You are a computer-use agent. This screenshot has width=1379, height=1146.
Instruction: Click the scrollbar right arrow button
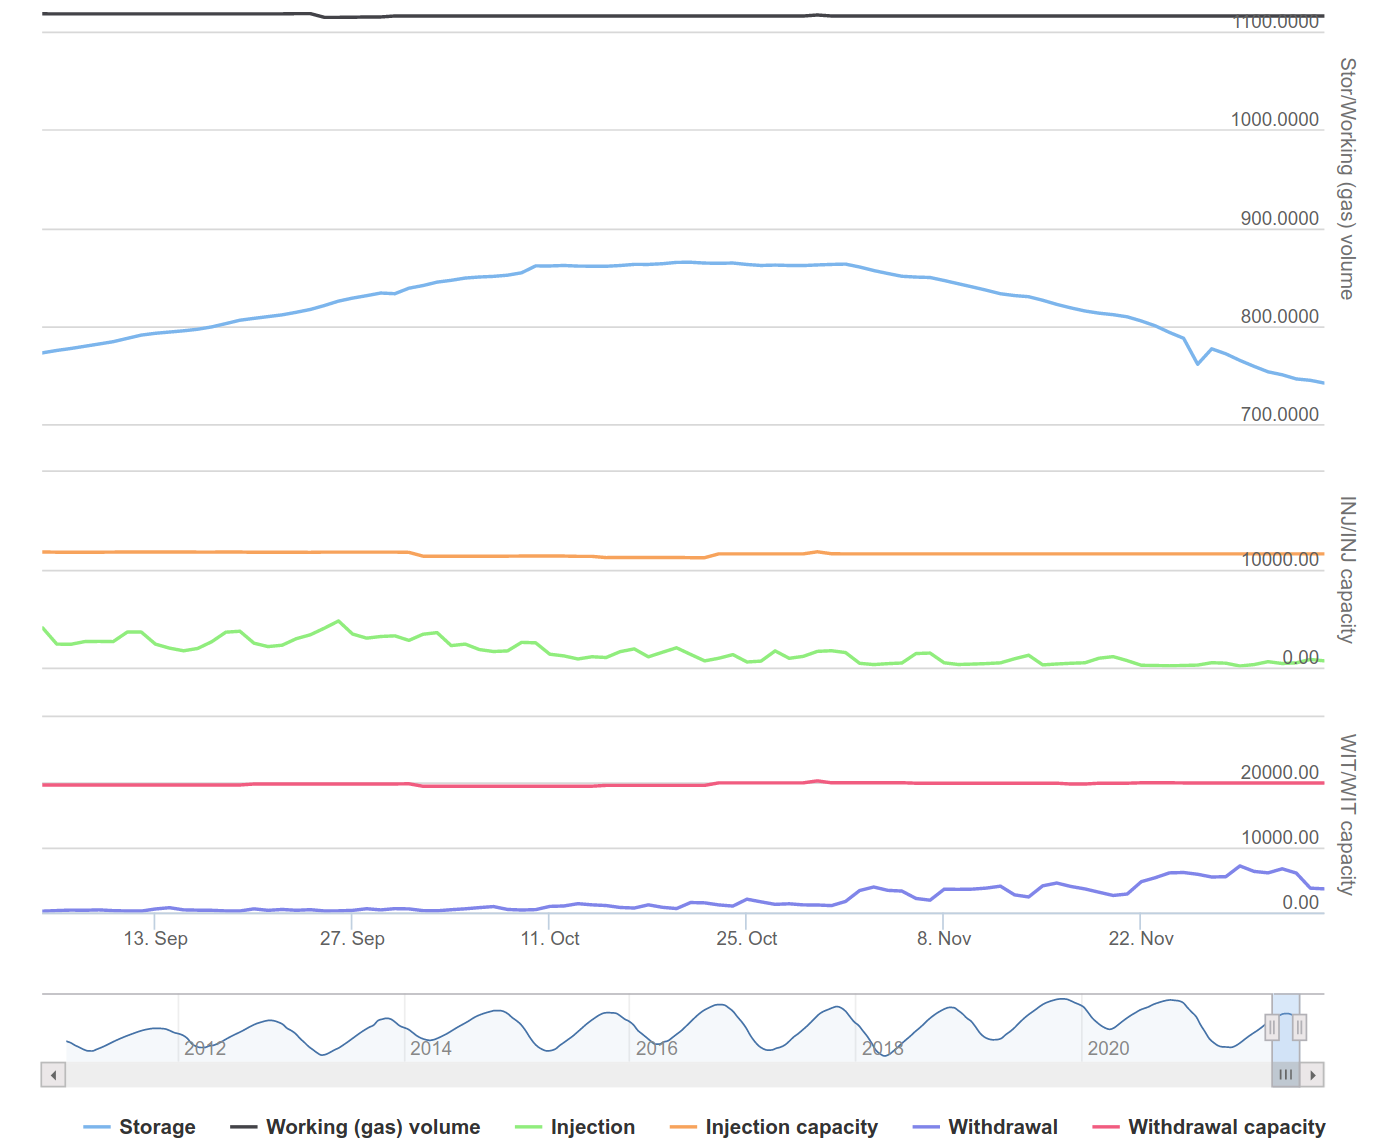tap(1313, 1075)
